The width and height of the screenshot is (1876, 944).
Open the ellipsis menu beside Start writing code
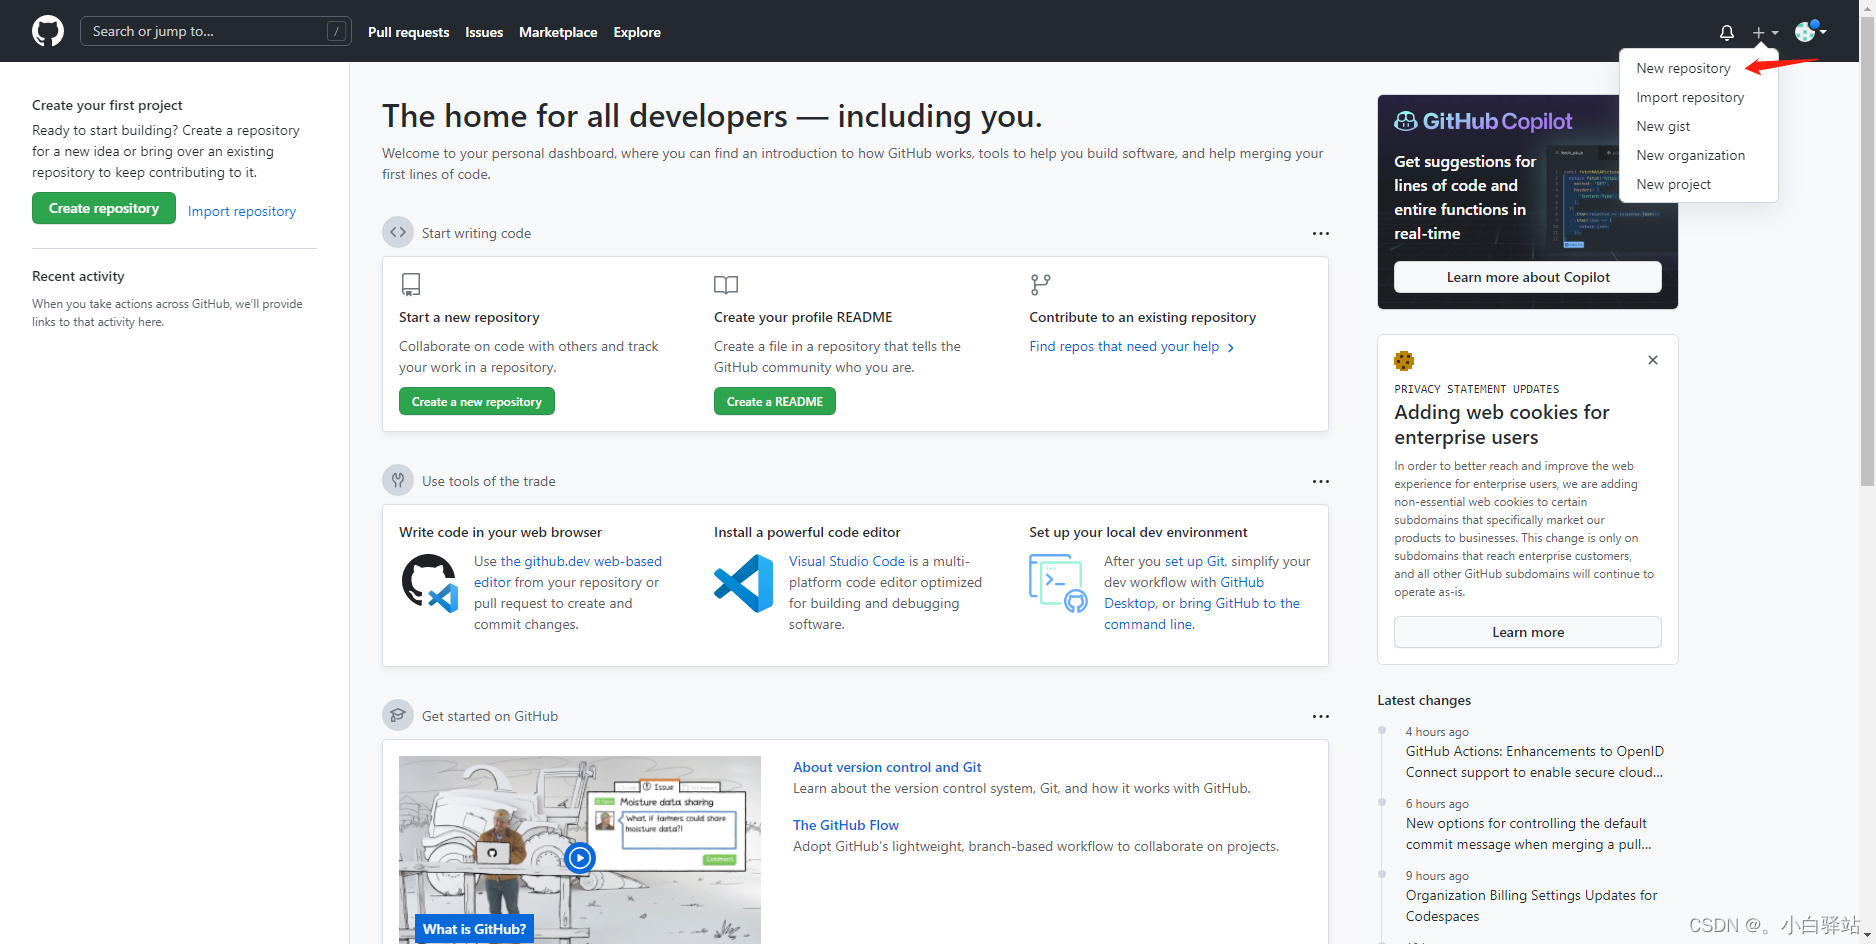[1320, 232]
